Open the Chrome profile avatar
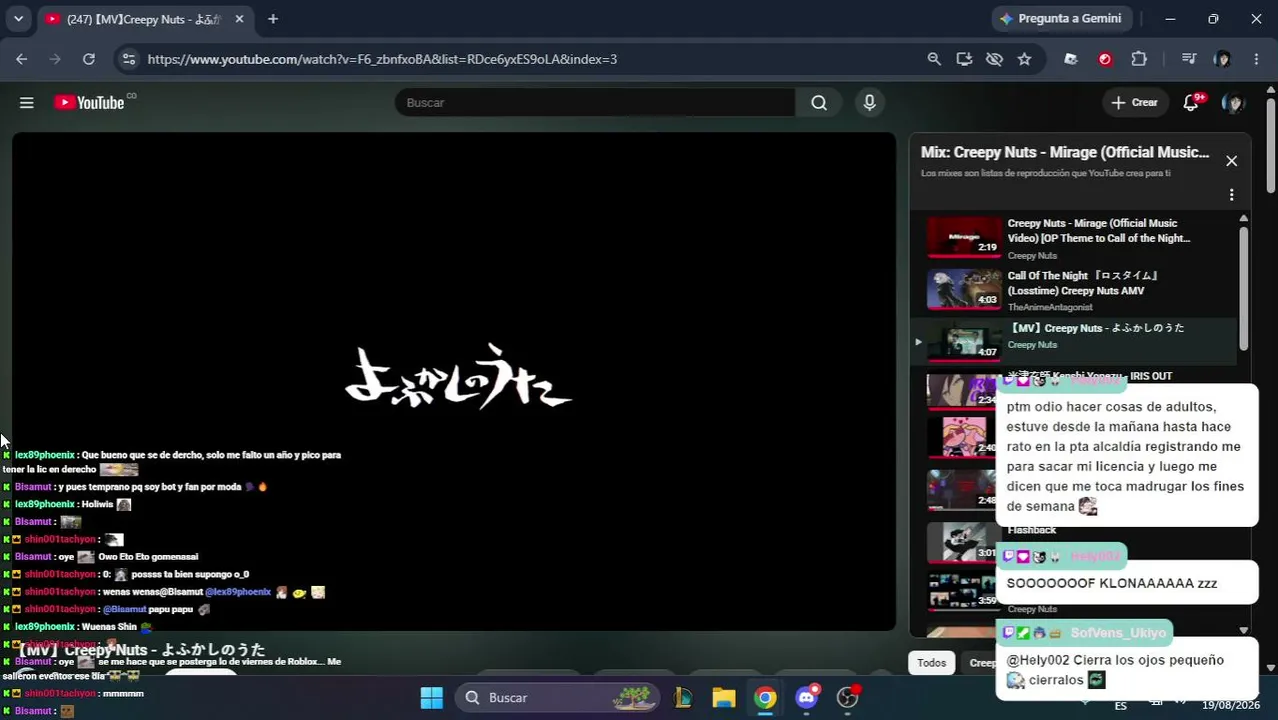The height and width of the screenshot is (720, 1278). [1222, 59]
